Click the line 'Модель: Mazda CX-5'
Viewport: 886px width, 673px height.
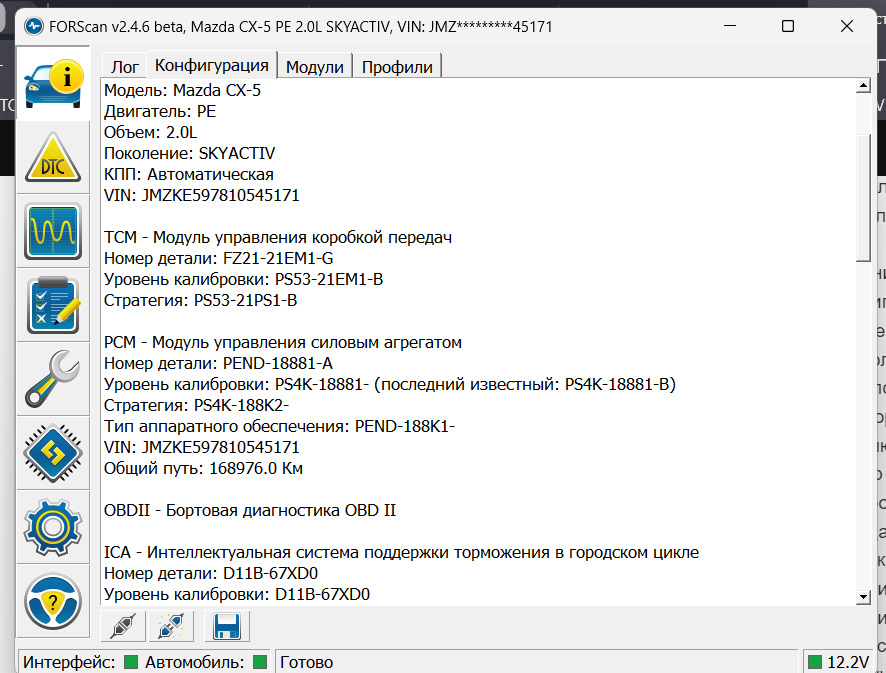pyautogui.click(x=183, y=90)
